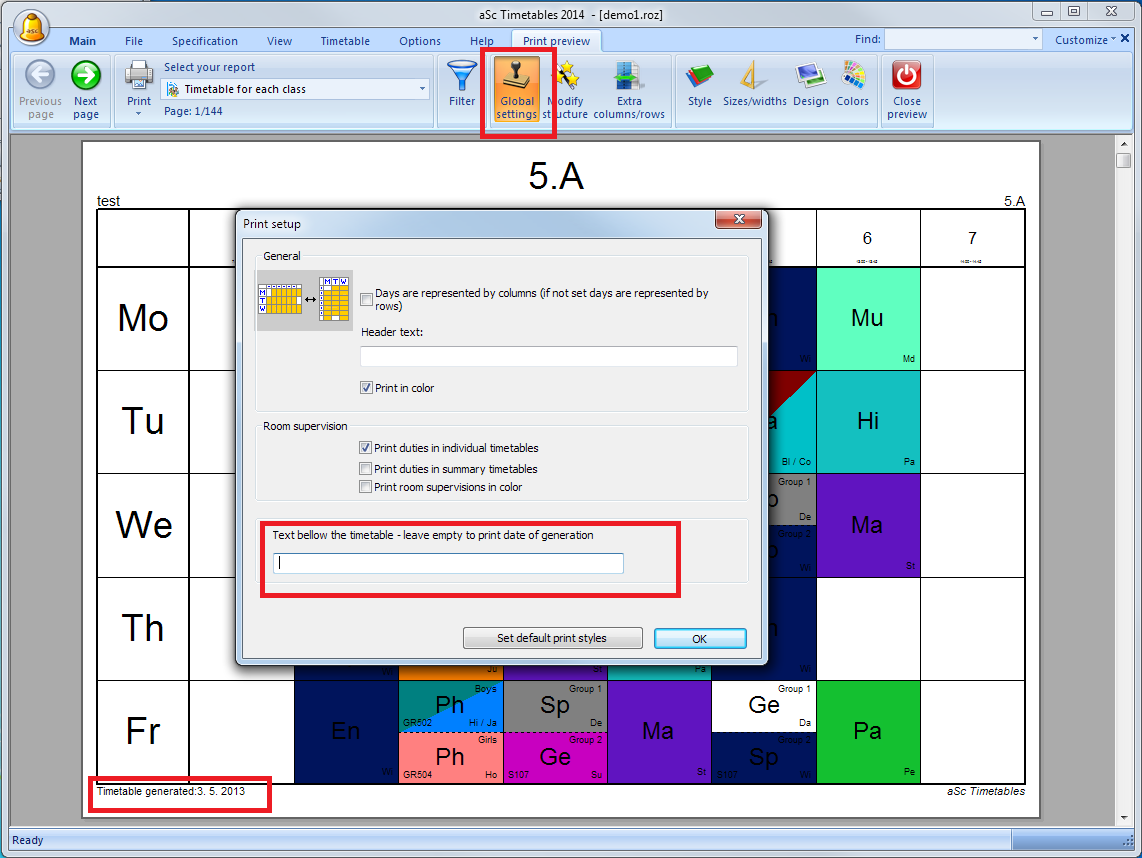Enable days represented by columns checkbox
The width and height of the screenshot is (1142, 858).
tap(367, 299)
